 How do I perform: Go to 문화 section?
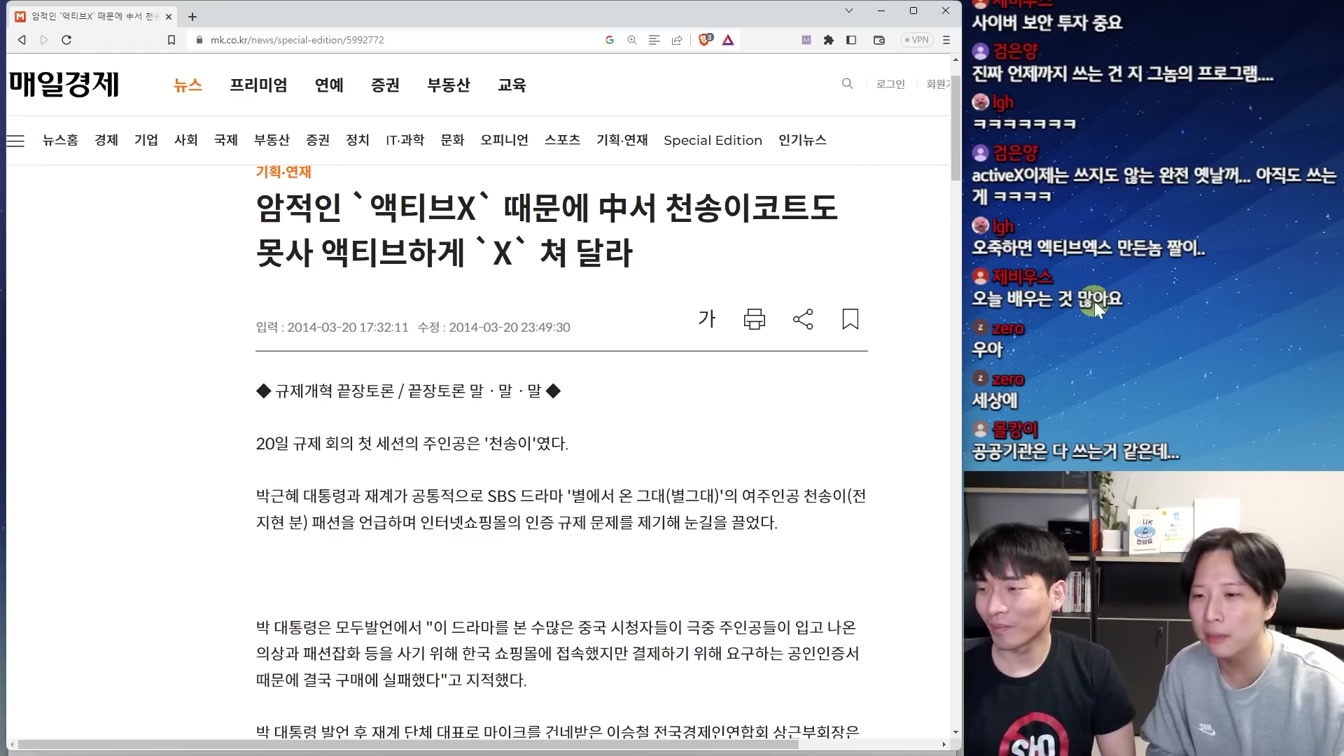coord(452,140)
